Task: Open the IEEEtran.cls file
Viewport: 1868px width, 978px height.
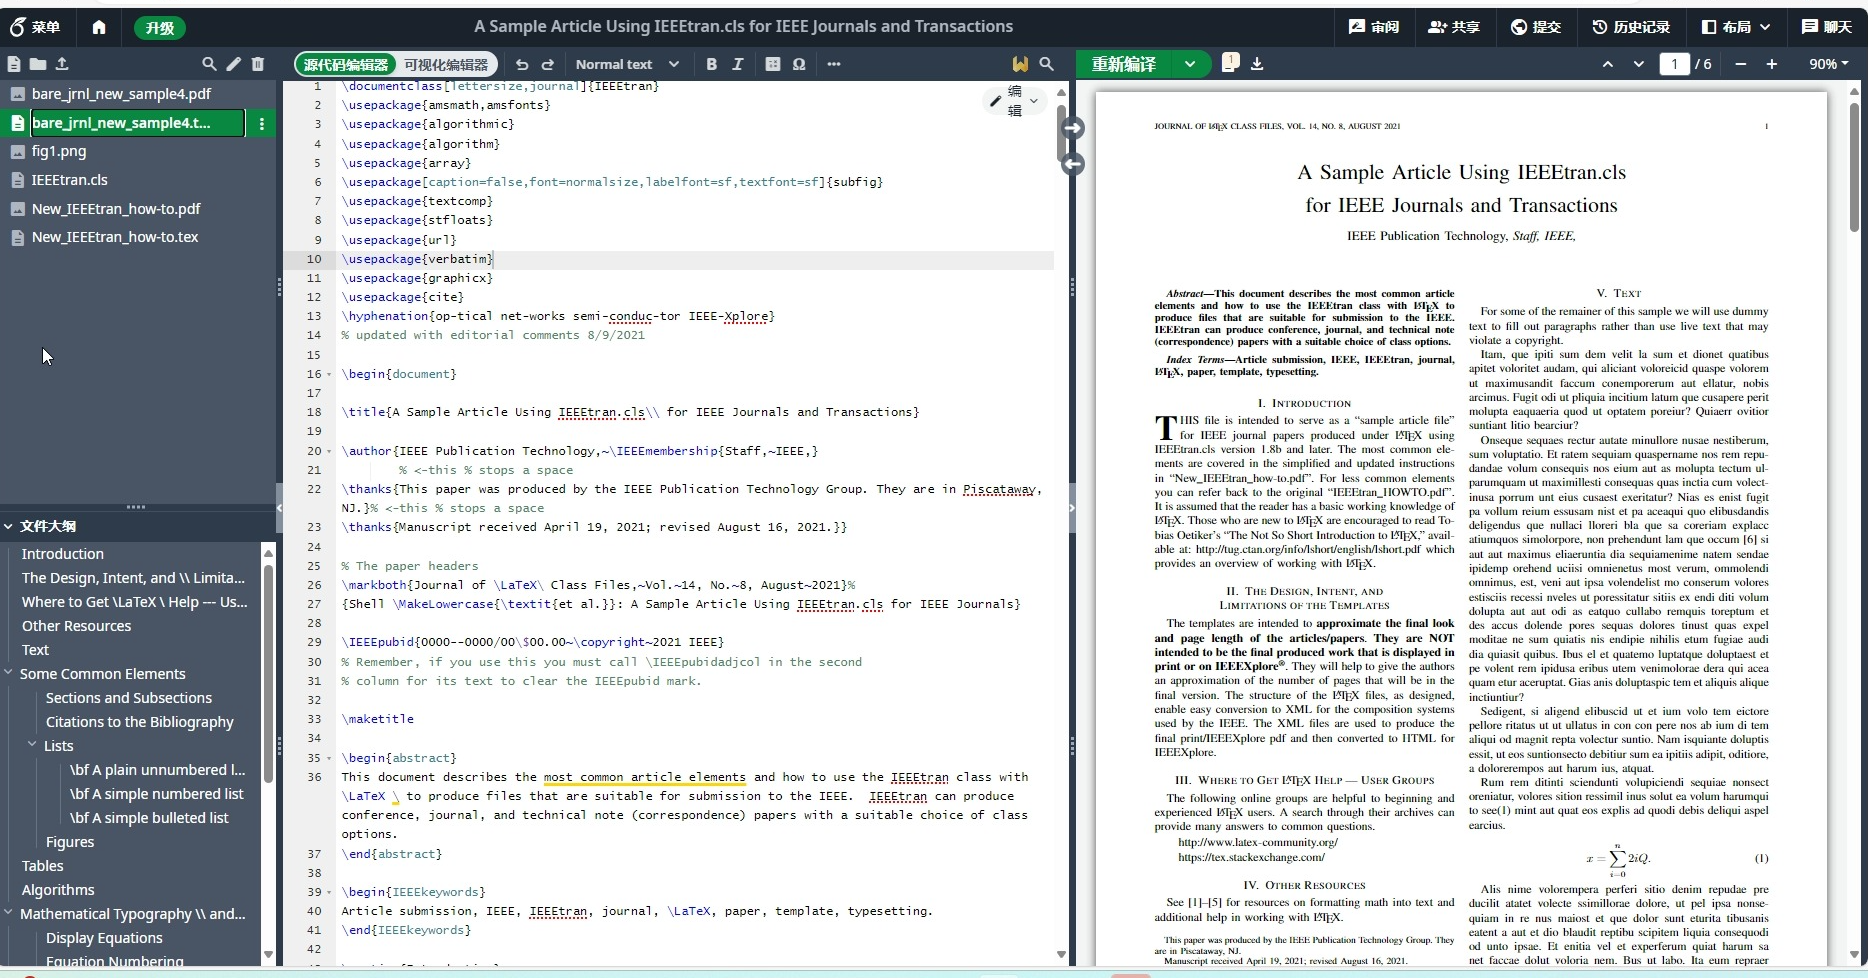Action: [x=69, y=180]
